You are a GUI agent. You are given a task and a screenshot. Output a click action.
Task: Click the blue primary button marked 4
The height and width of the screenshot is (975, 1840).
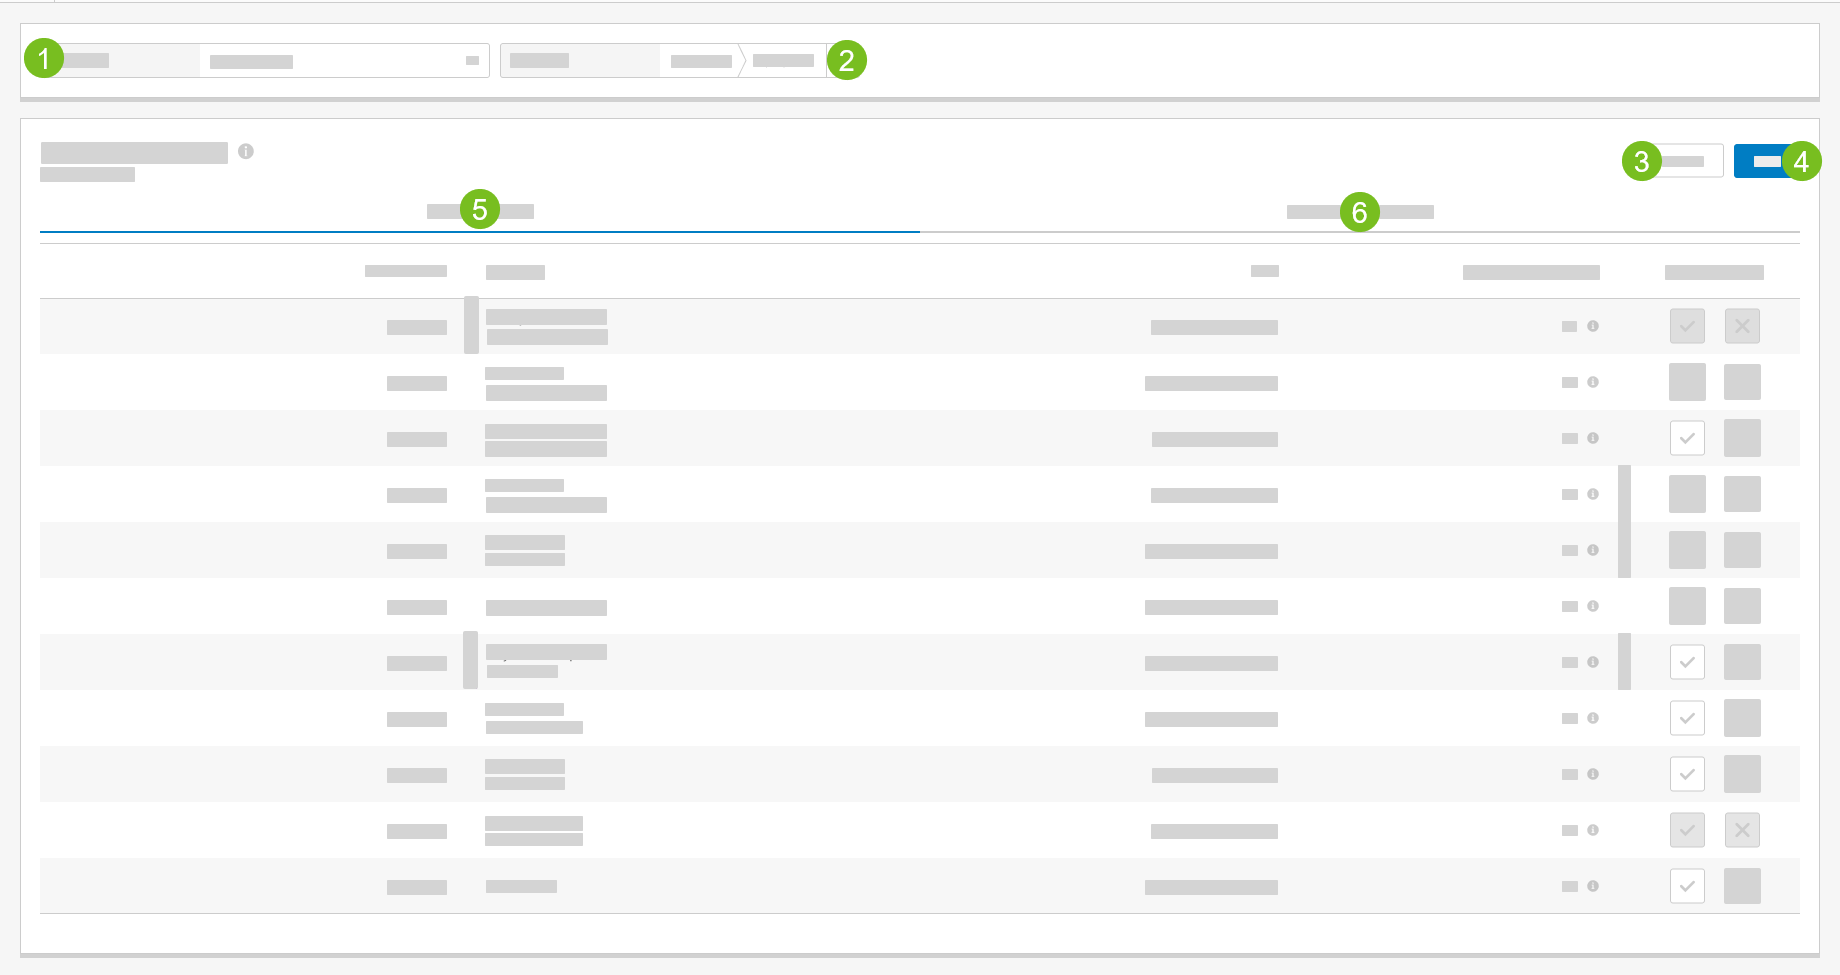(1766, 161)
